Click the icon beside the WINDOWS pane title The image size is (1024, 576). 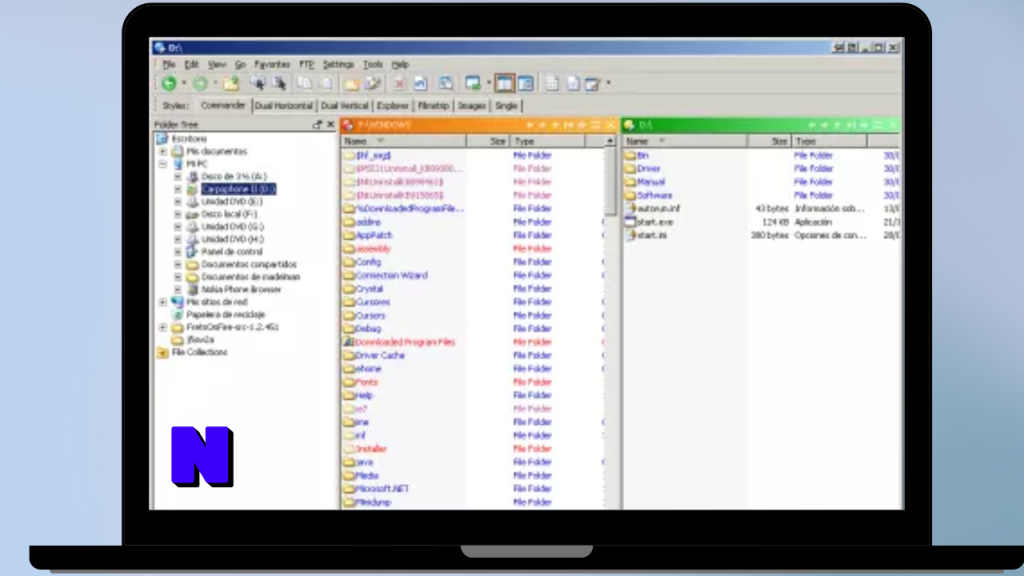tap(348, 125)
